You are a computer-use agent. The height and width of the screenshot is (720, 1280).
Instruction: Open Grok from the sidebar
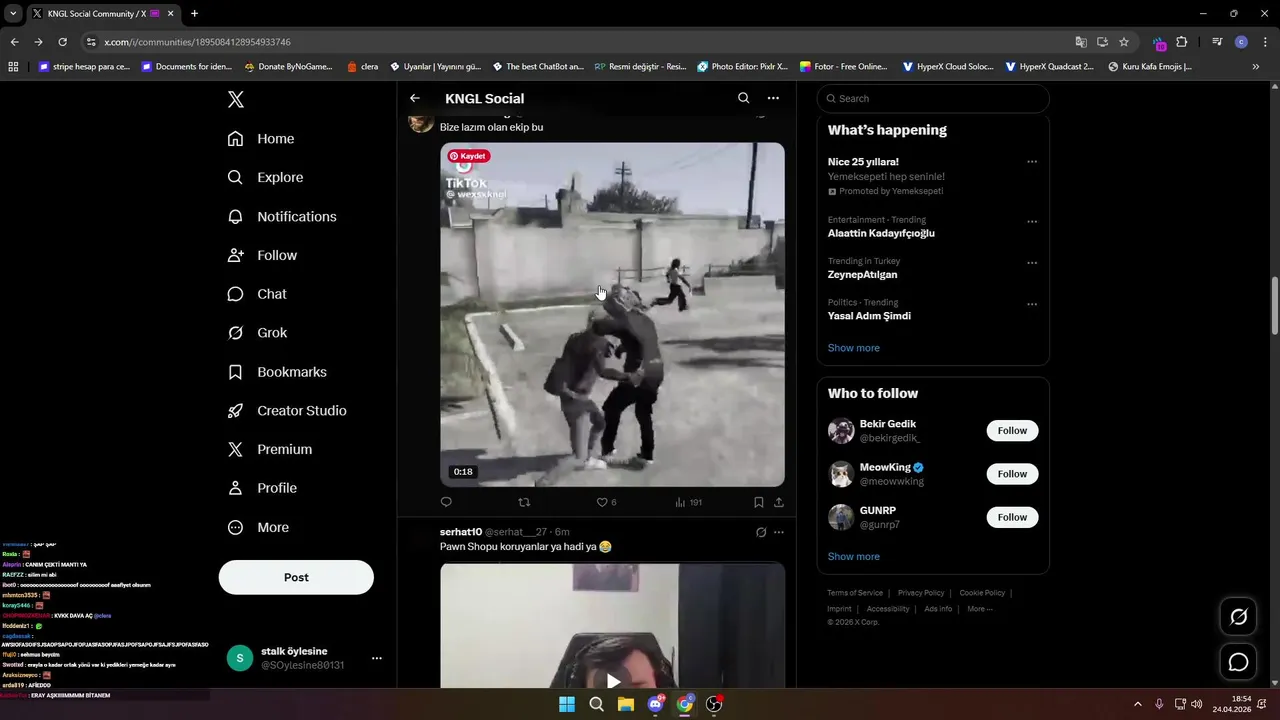257,333
